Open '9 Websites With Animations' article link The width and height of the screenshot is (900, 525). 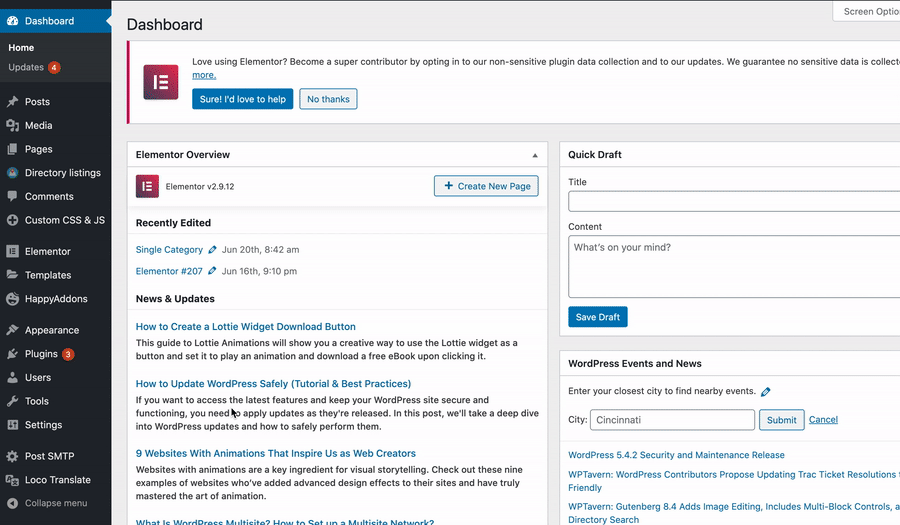[276, 453]
